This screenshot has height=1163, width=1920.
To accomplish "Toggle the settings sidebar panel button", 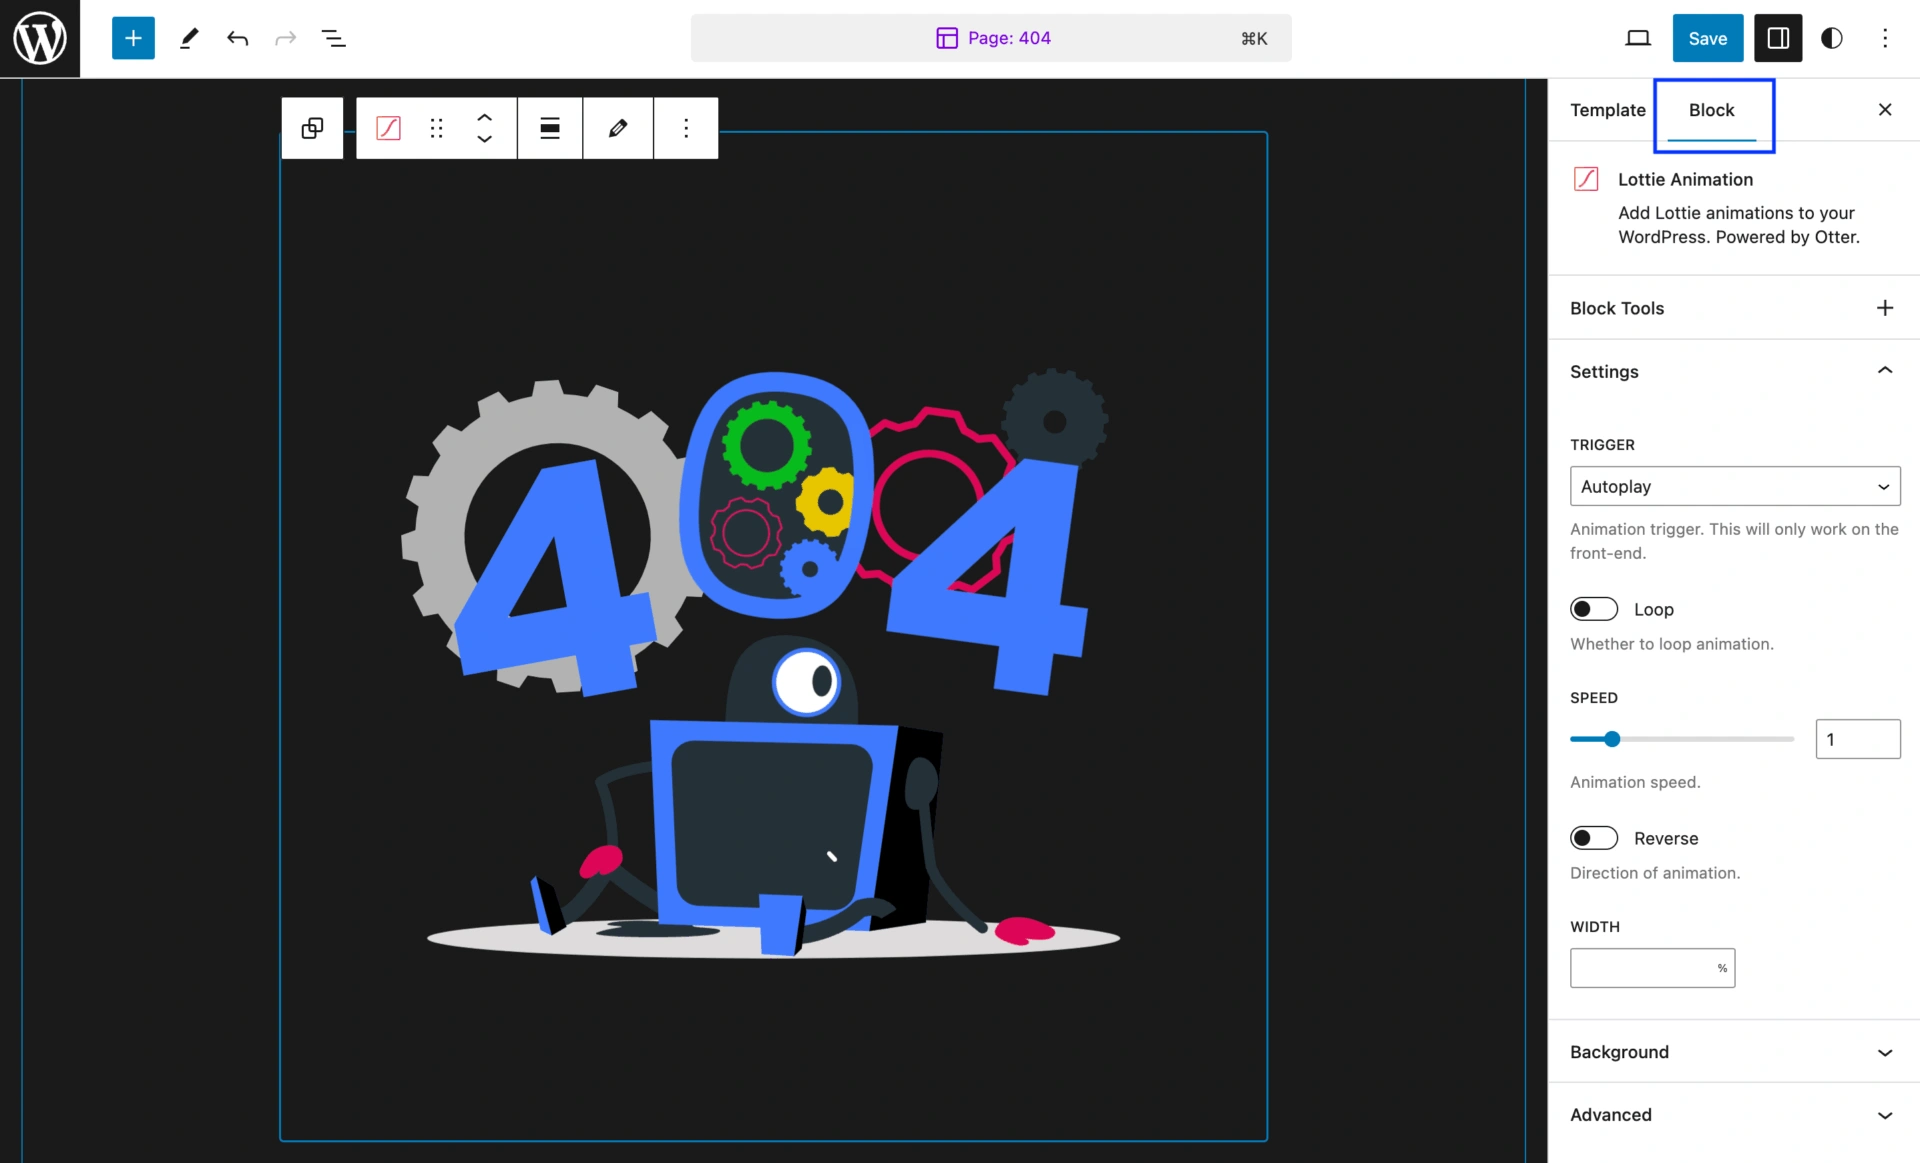I will [1778, 38].
